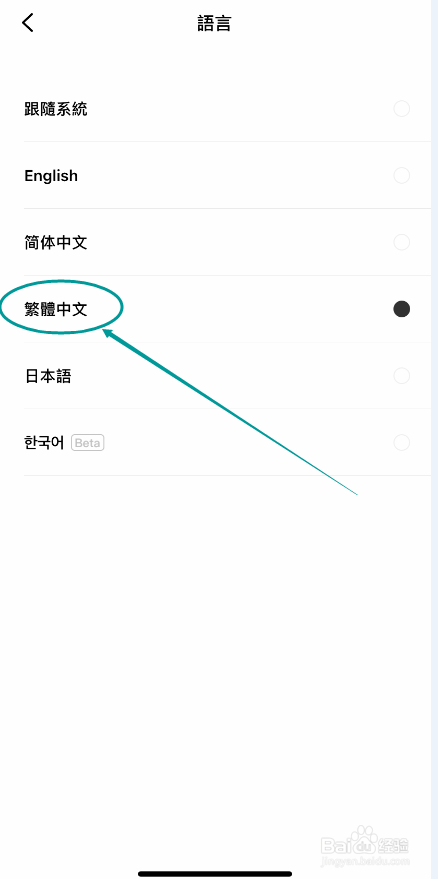The height and width of the screenshot is (879, 438).
Task: Select the 简体中文 radio button
Action: 402,242
